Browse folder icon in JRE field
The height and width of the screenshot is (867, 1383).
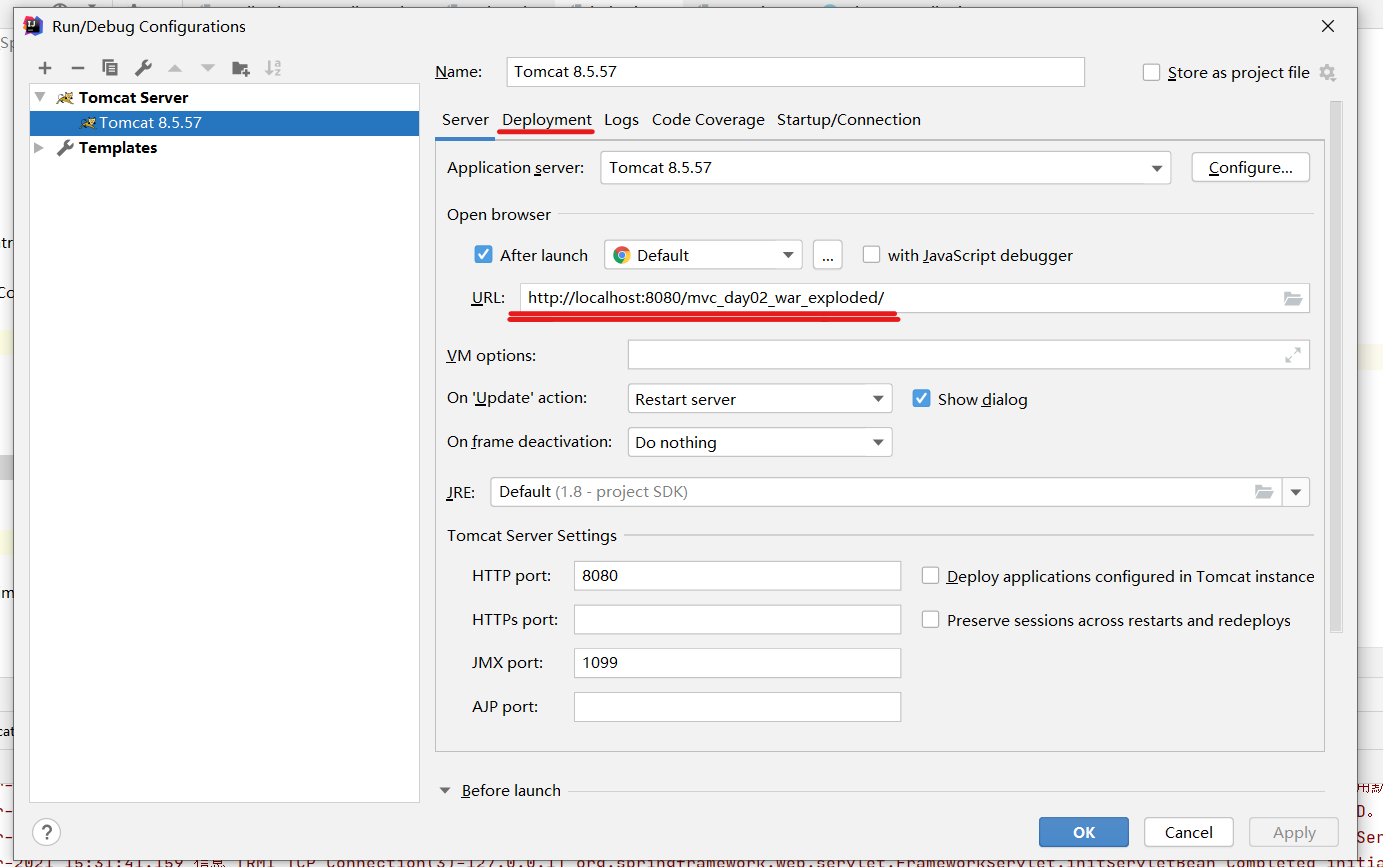(1265, 492)
